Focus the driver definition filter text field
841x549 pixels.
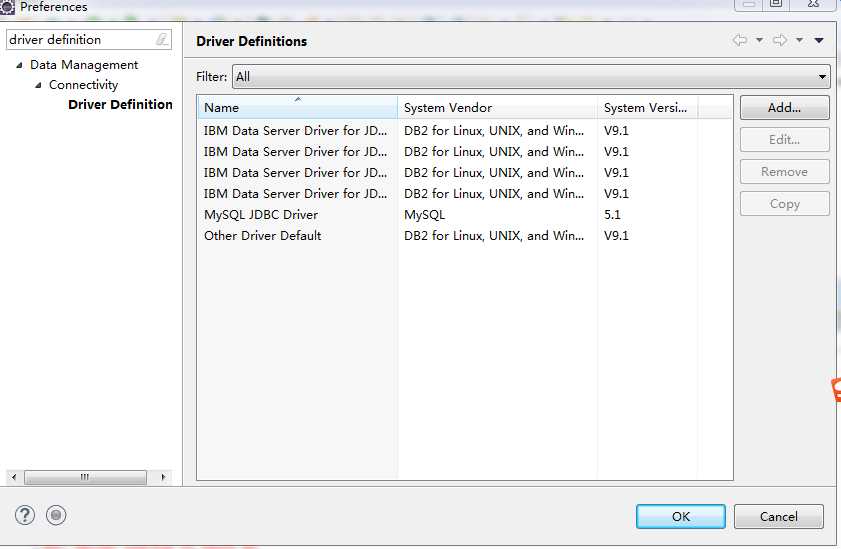click(82, 39)
